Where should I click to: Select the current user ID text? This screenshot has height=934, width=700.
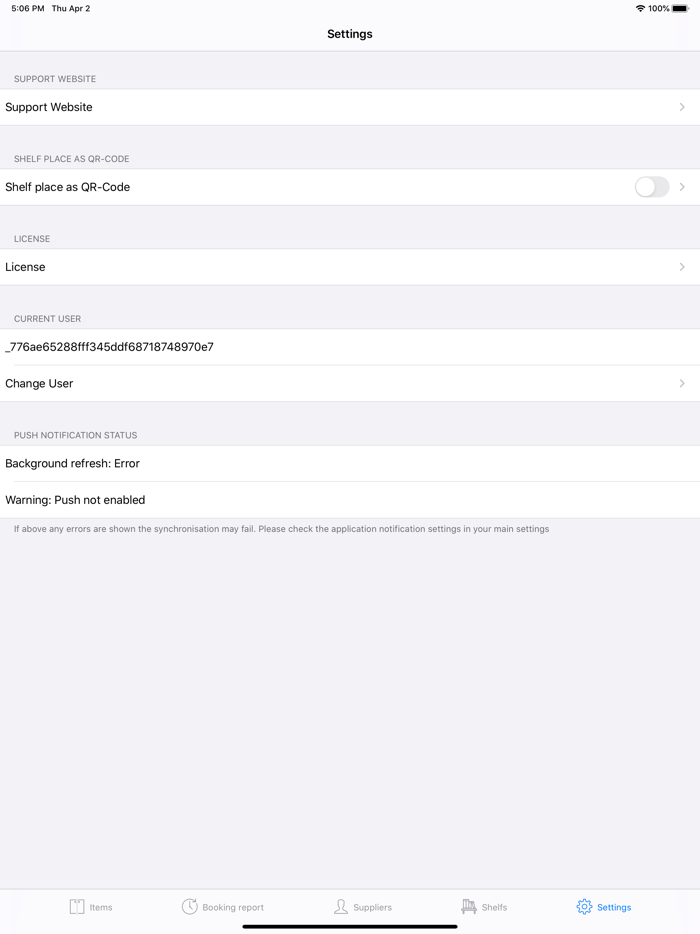[110, 347]
